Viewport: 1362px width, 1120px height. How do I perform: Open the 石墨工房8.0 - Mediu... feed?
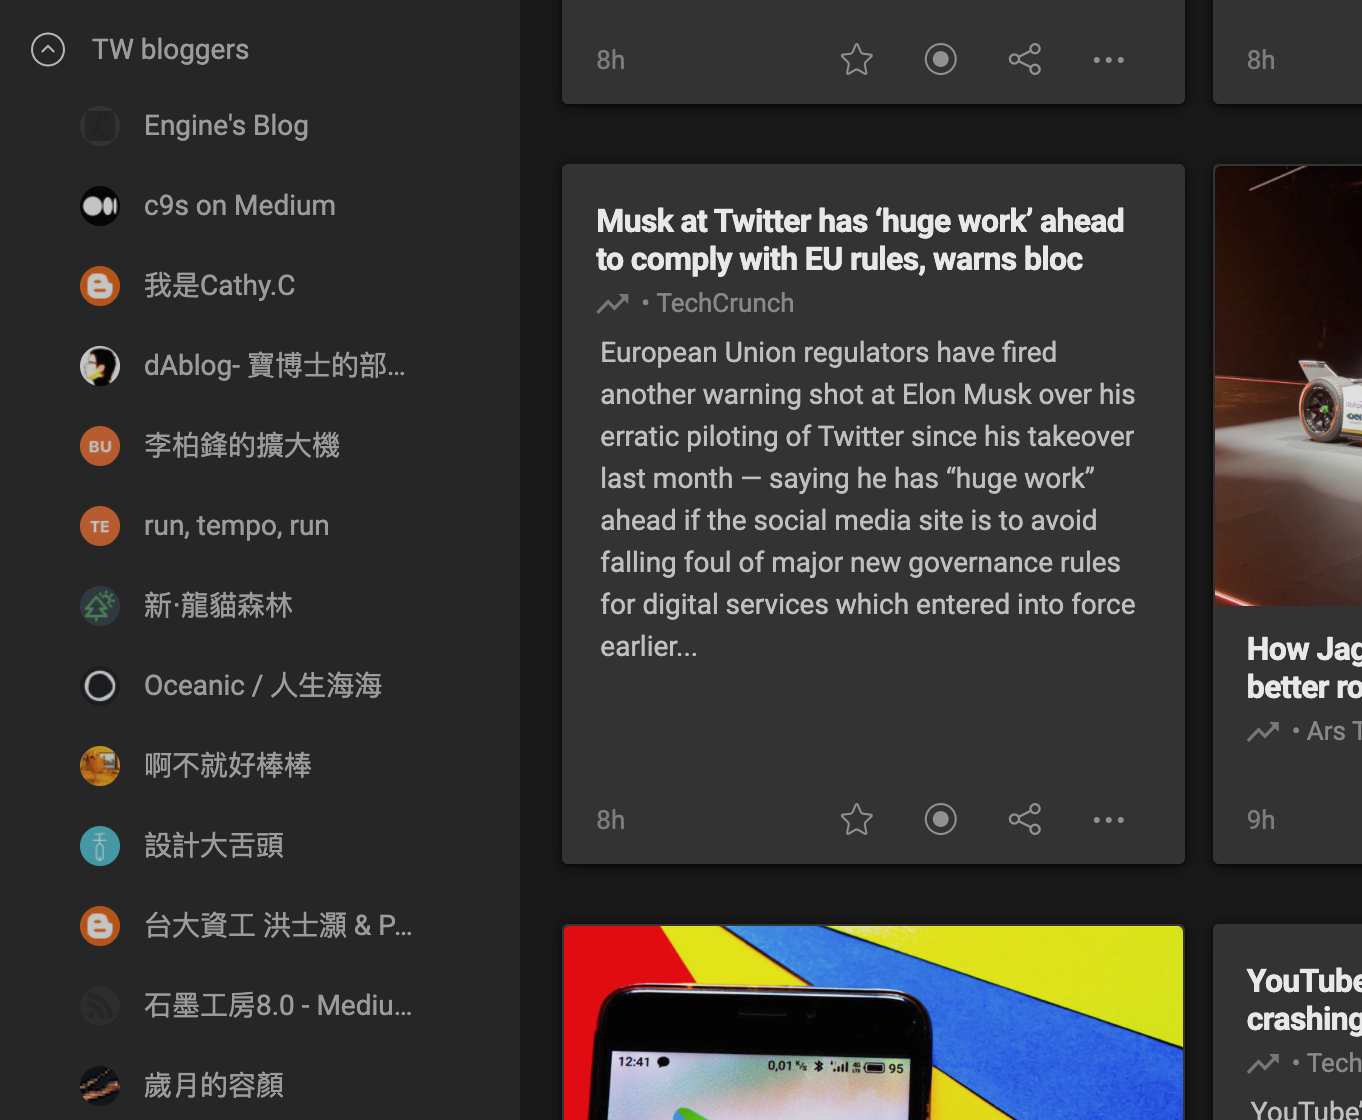point(278,1005)
